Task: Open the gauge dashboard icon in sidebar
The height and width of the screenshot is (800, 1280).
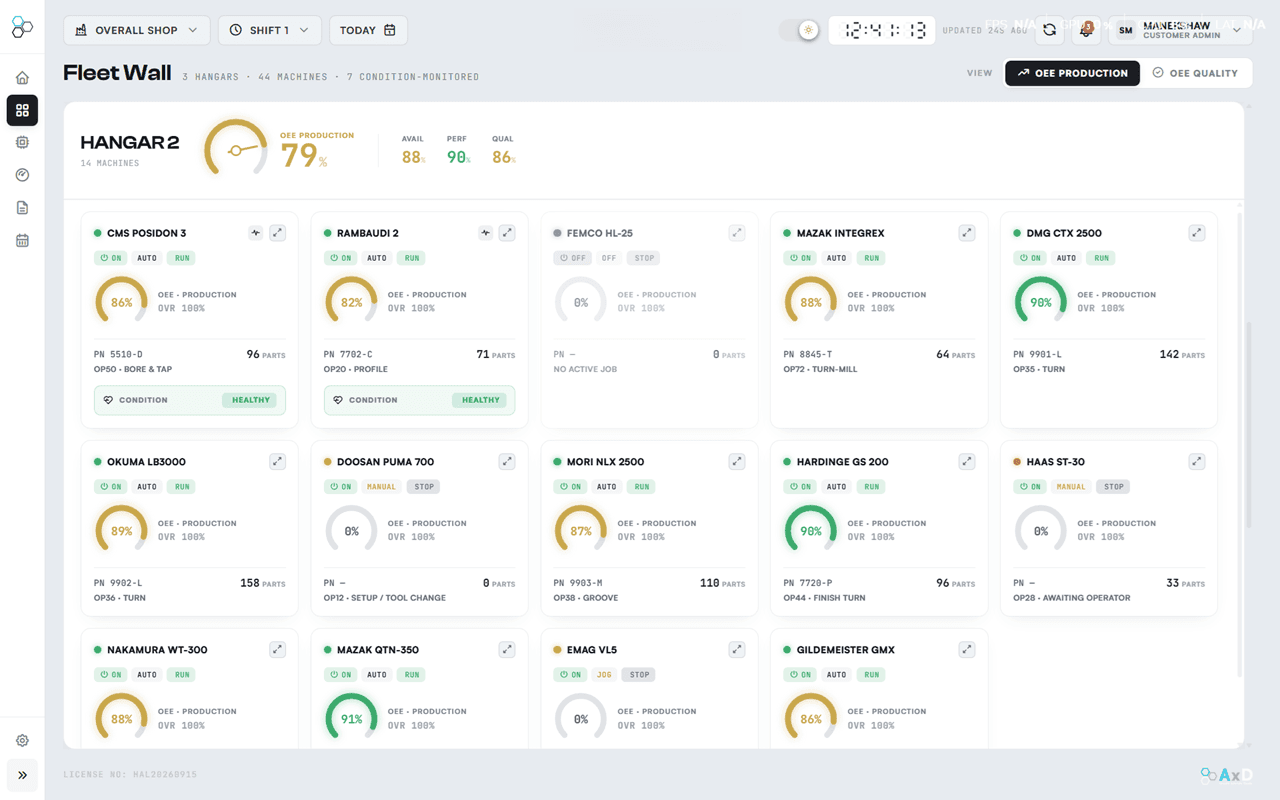Action: [22, 175]
